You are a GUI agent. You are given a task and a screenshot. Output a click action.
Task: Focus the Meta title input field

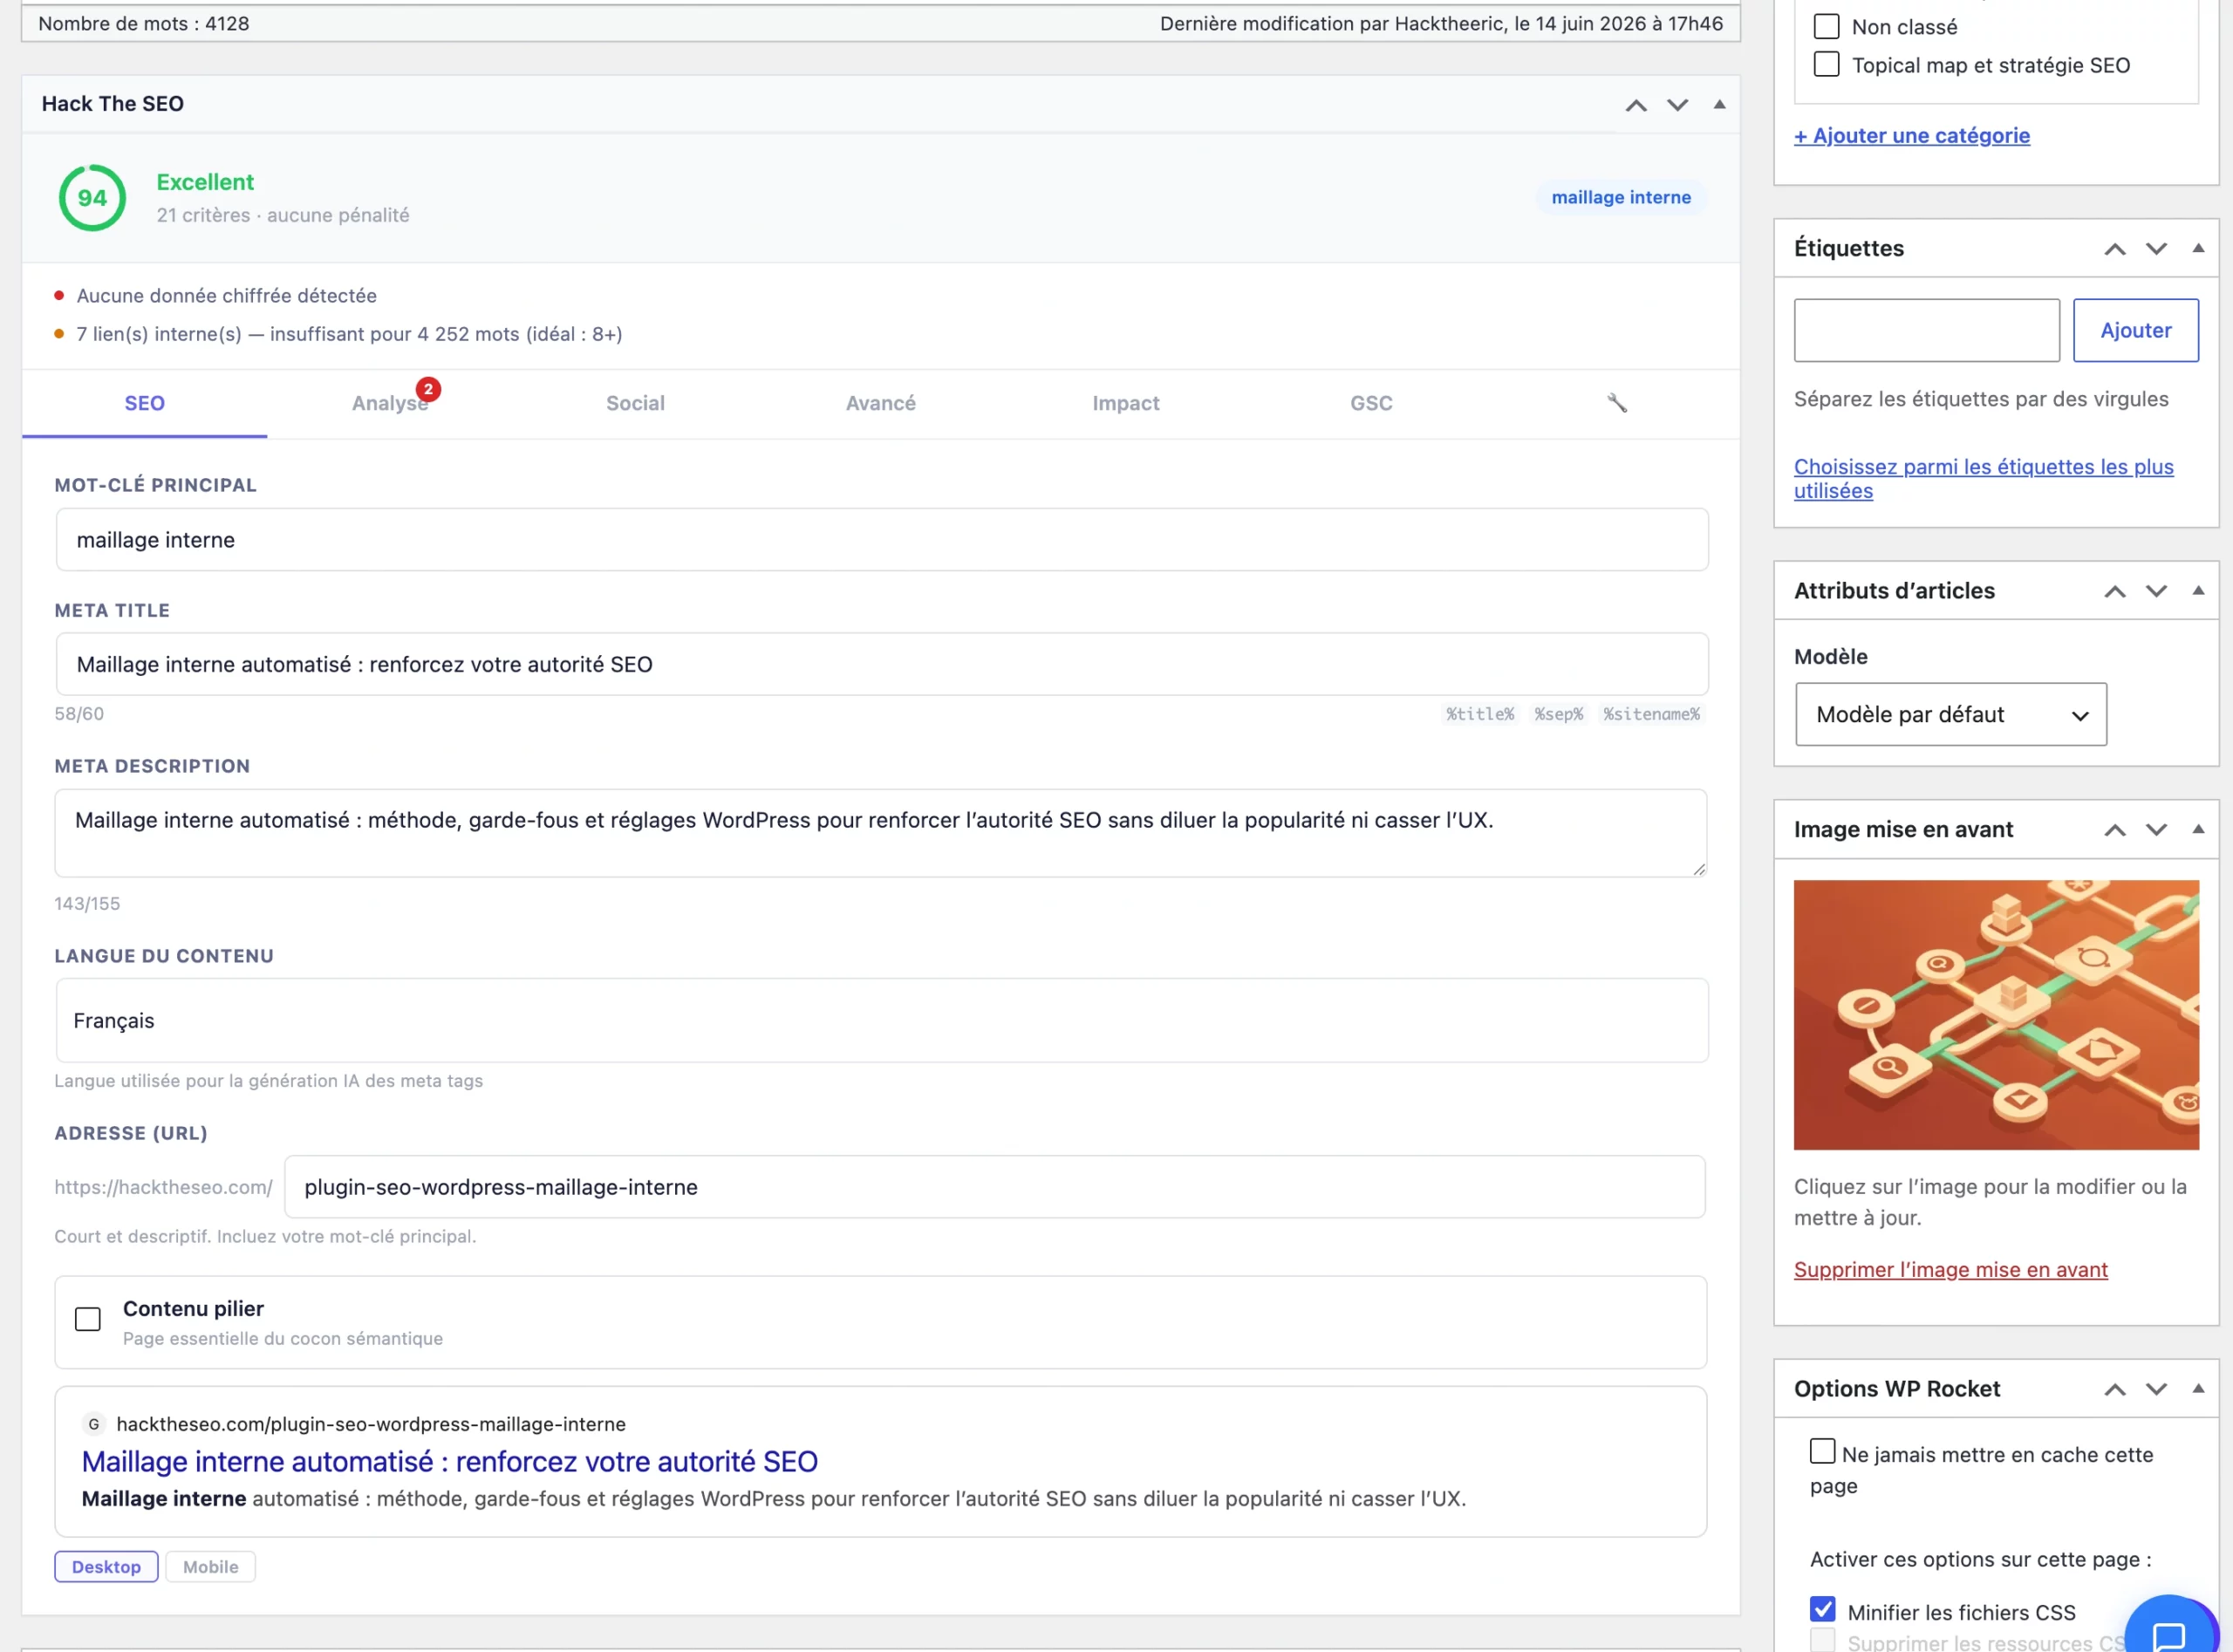(x=882, y=664)
